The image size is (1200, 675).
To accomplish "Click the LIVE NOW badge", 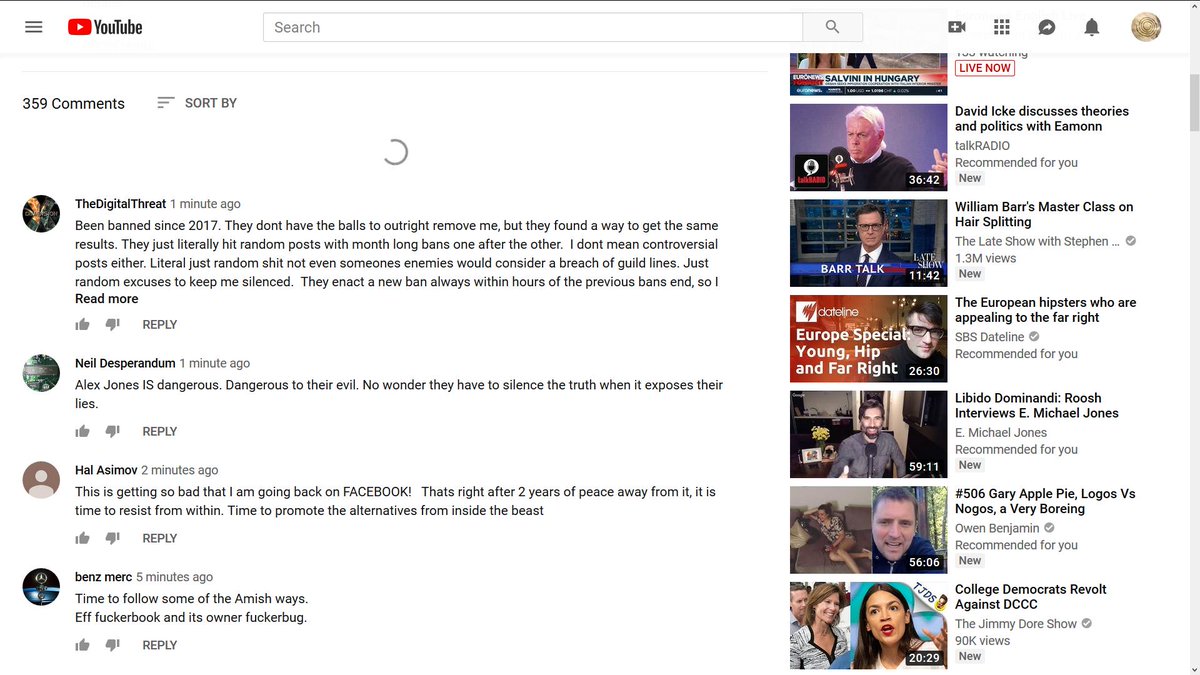I will [984, 68].
